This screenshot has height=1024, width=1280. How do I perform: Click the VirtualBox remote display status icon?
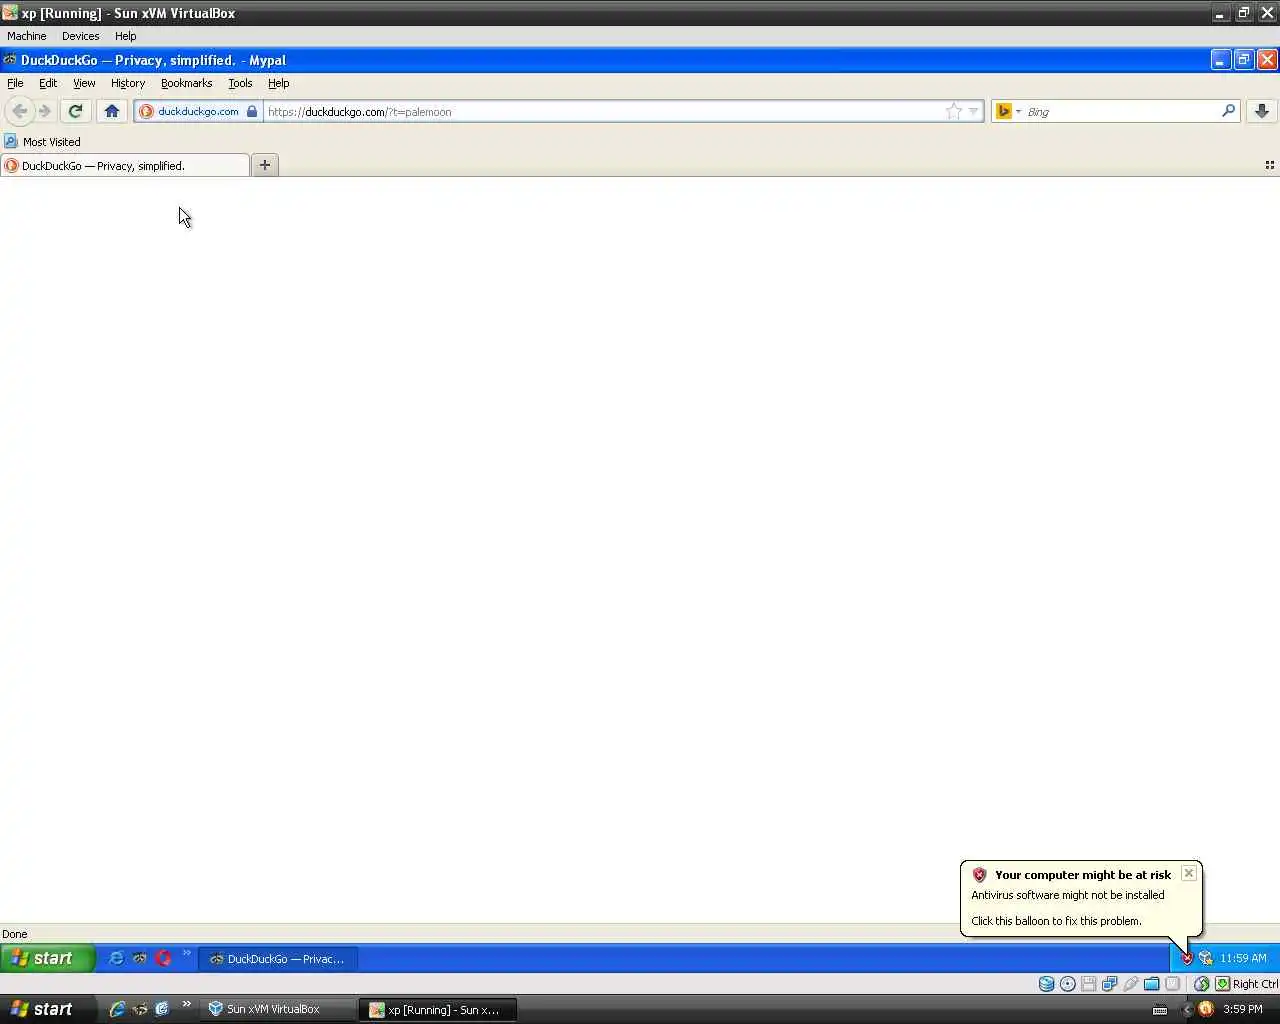[x=1173, y=984]
